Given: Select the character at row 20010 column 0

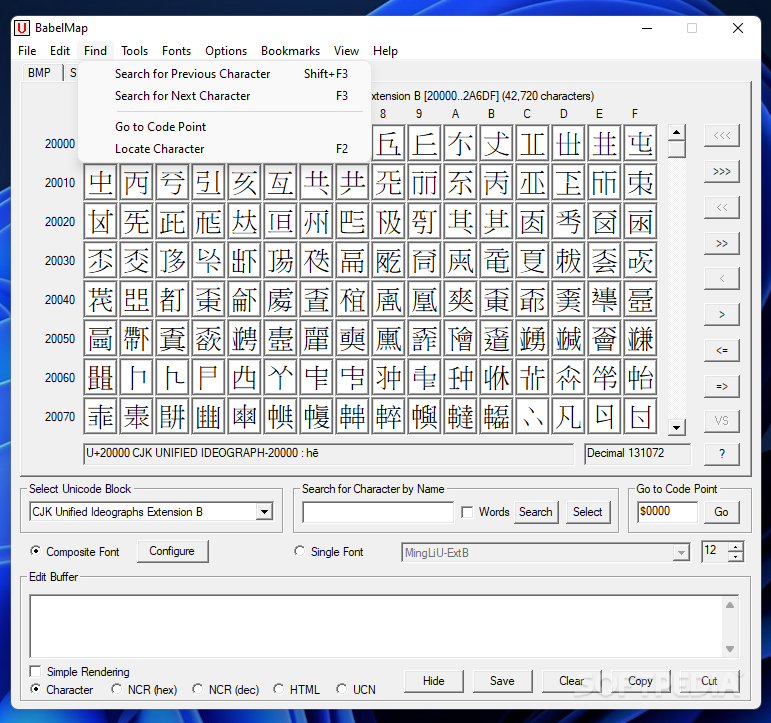Looking at the screenshot, I should tap(100, 183).
